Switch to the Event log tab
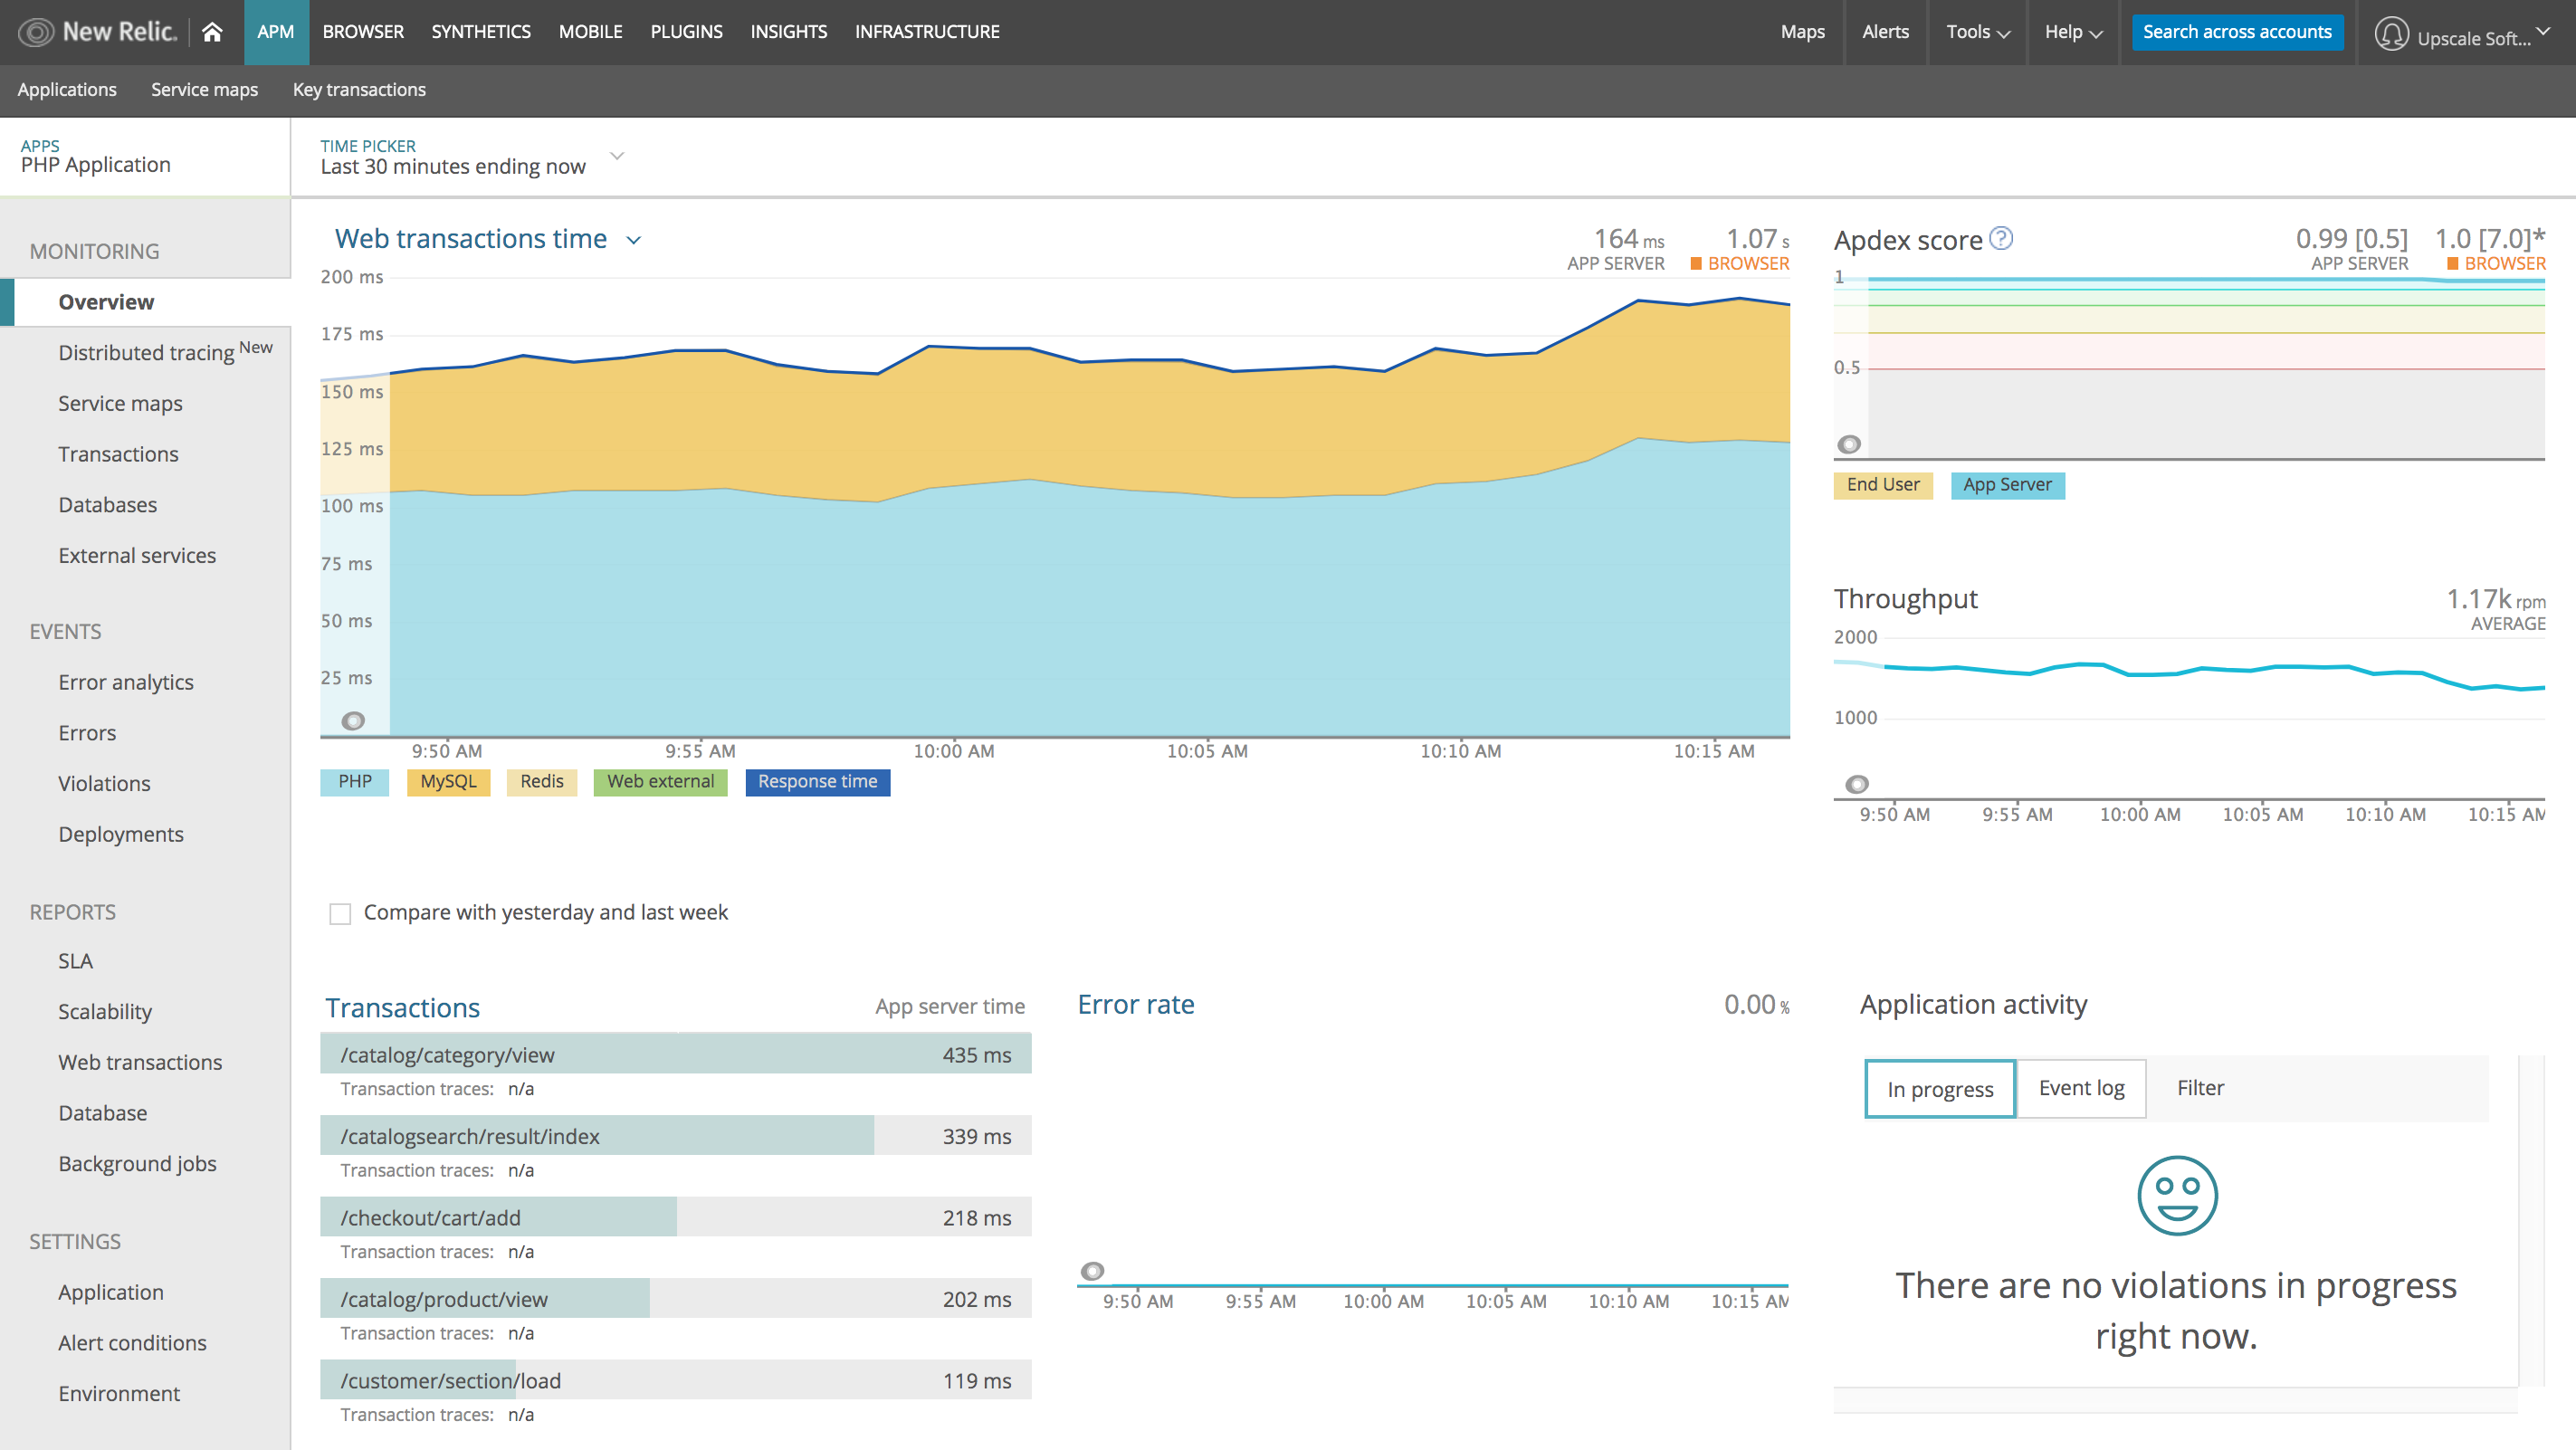Screen dimensions: 2576x1450 point(2081,1088)
